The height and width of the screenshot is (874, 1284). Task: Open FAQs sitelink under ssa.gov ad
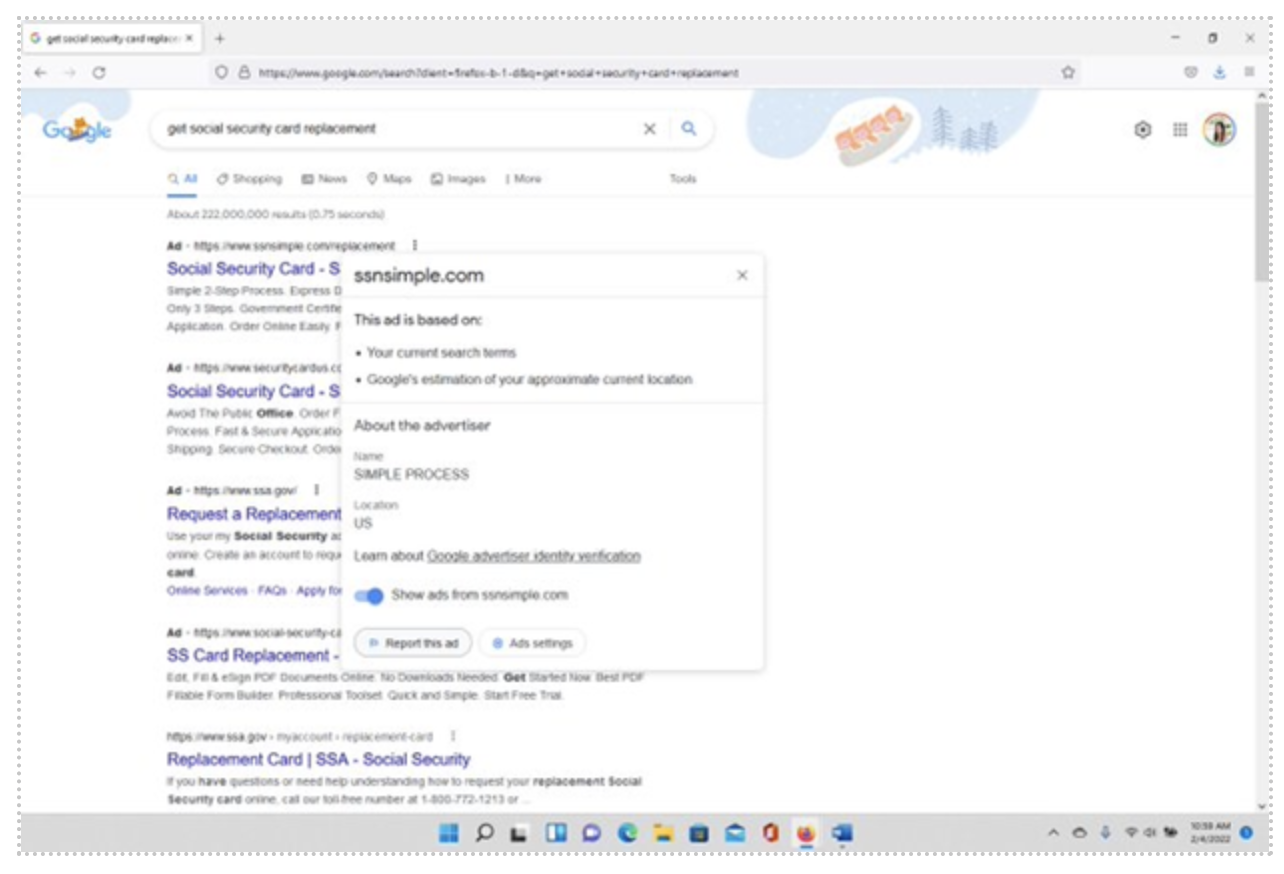point(272,591)
